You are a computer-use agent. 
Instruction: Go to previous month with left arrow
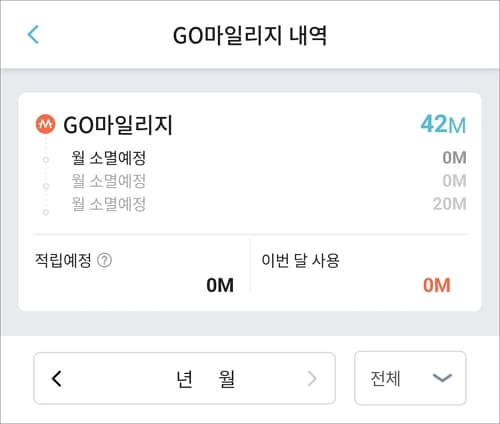pyautogui.click(x=57, y=378)
